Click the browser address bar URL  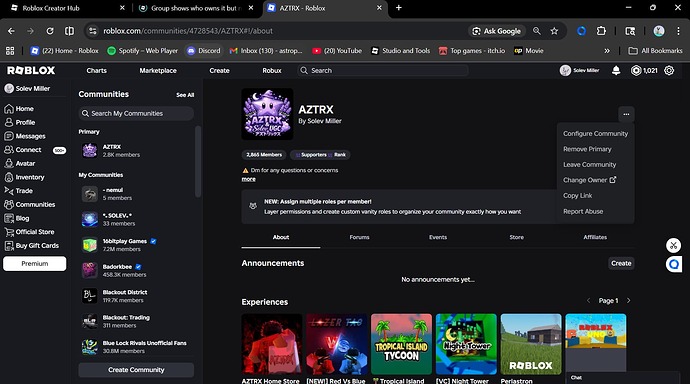(x=188, y=31)
